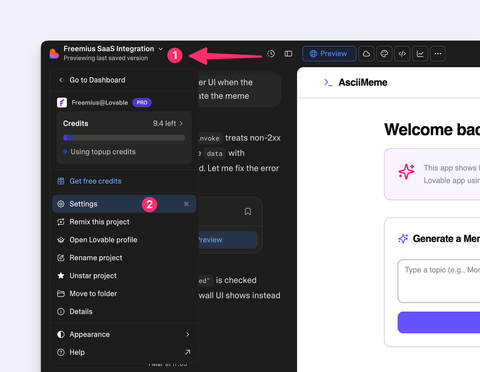Open credits details via 9.4 left chevron
Viewport: 480px width, 372px height.
pos(181,124)
